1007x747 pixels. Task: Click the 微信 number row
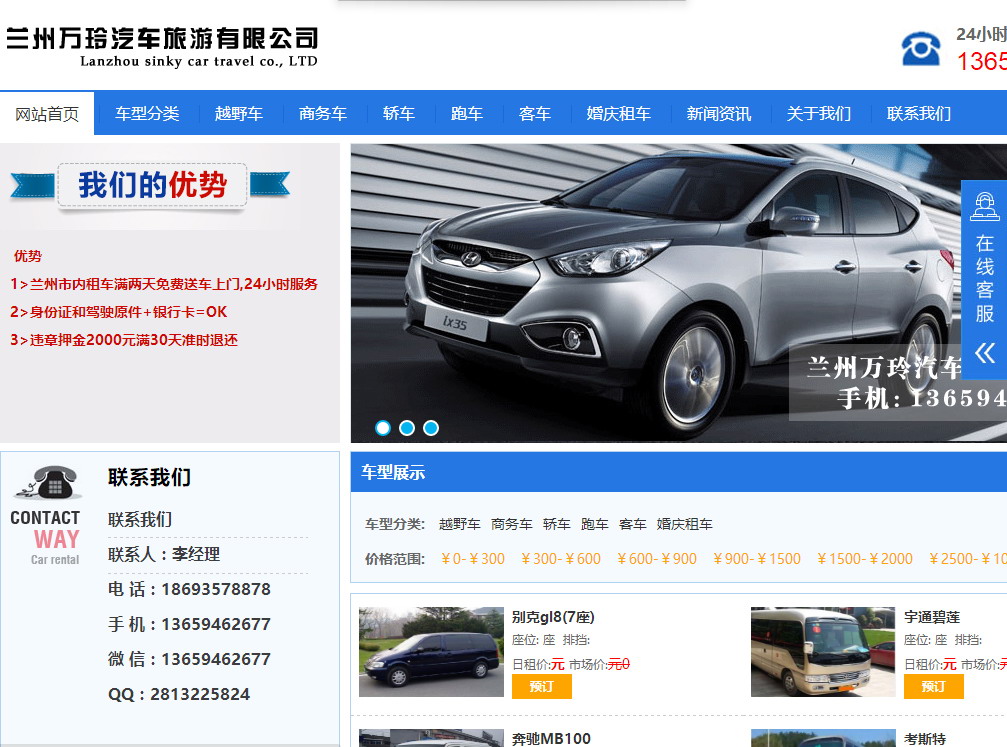(x=189, y=659)
